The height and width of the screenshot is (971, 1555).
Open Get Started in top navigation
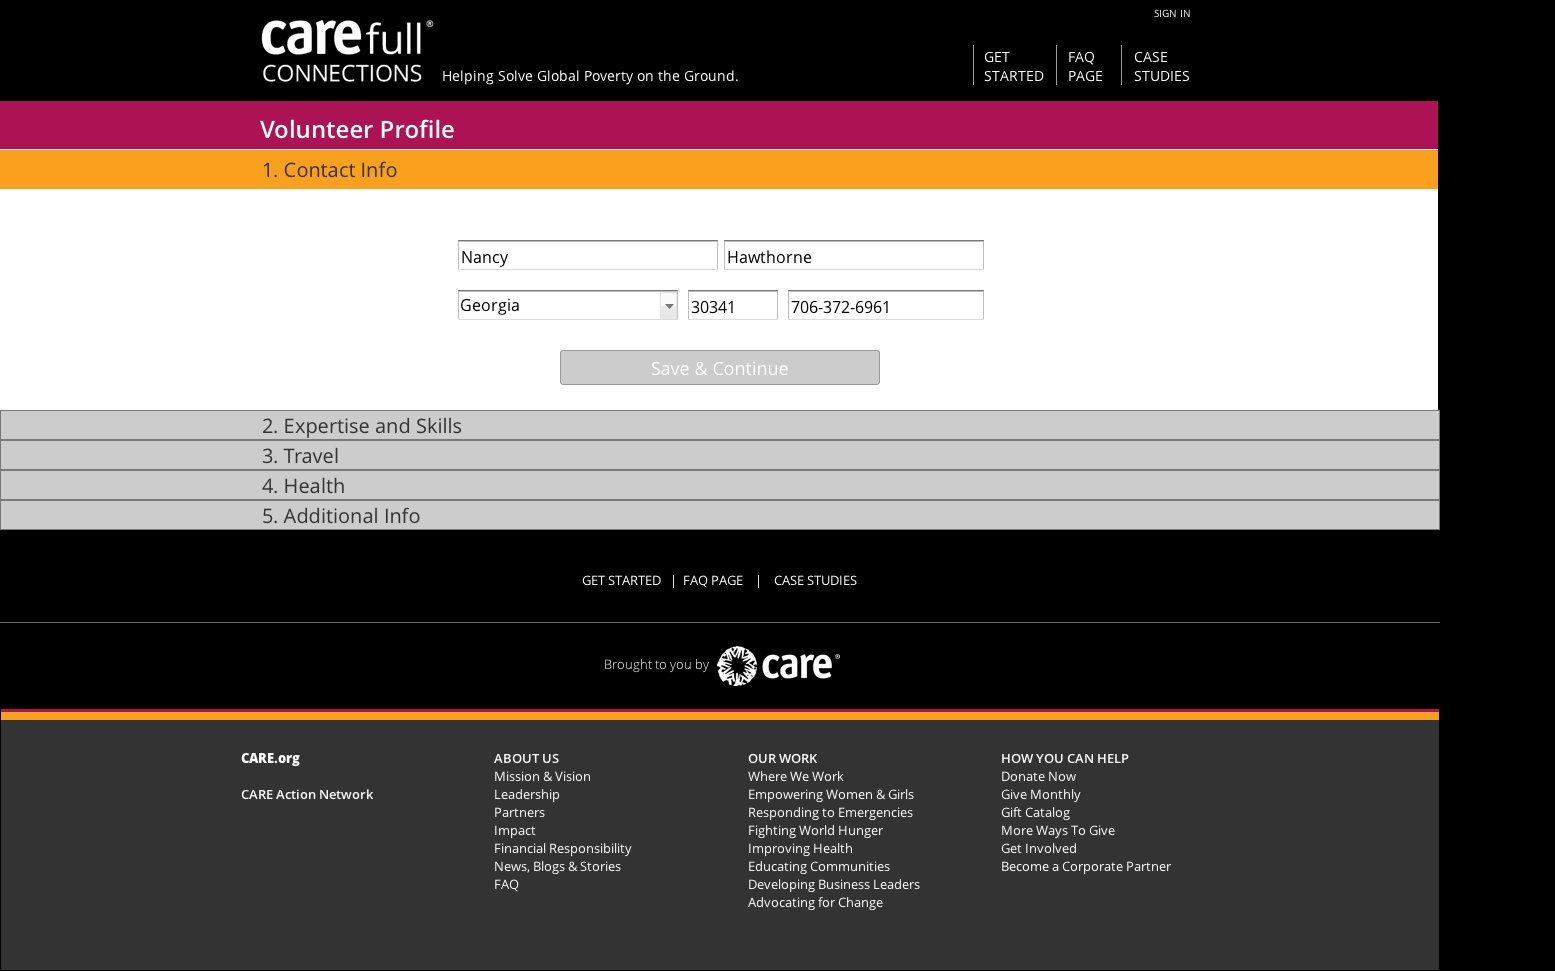coord(1013,66)
